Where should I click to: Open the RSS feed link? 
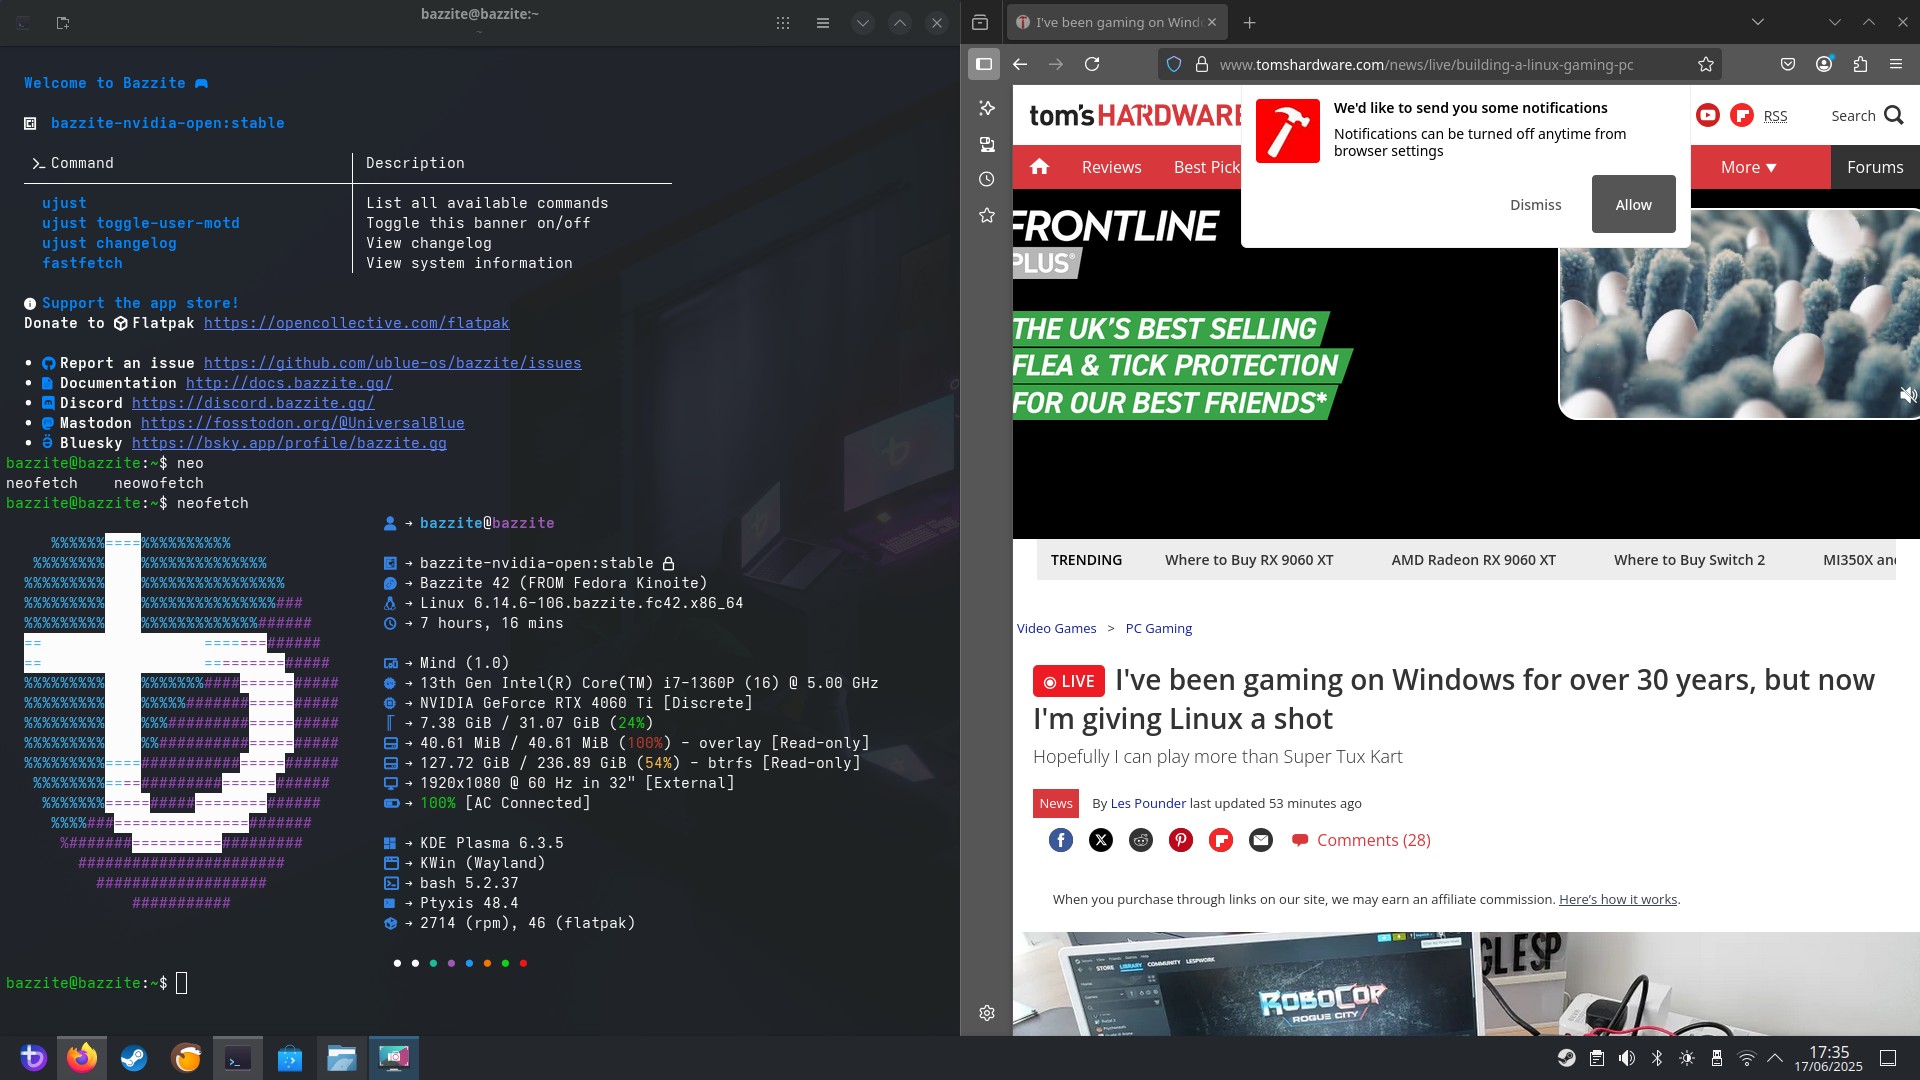1775,116
